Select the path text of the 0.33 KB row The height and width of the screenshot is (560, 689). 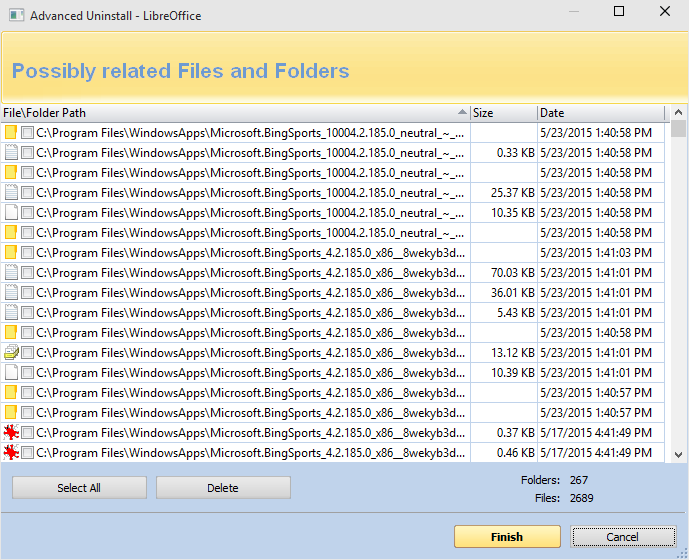tap(250, 153)
